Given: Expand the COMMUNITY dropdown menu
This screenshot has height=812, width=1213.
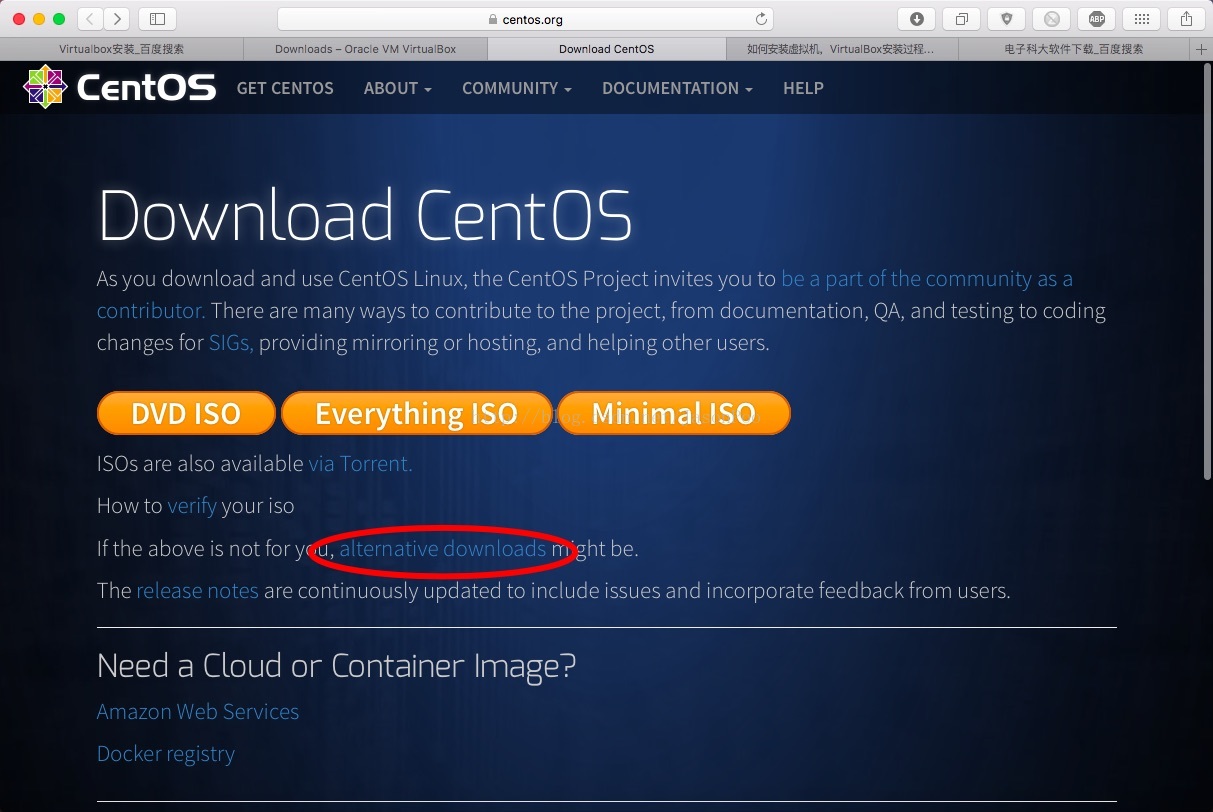Looking at the screenshot, I should [517, 88].
